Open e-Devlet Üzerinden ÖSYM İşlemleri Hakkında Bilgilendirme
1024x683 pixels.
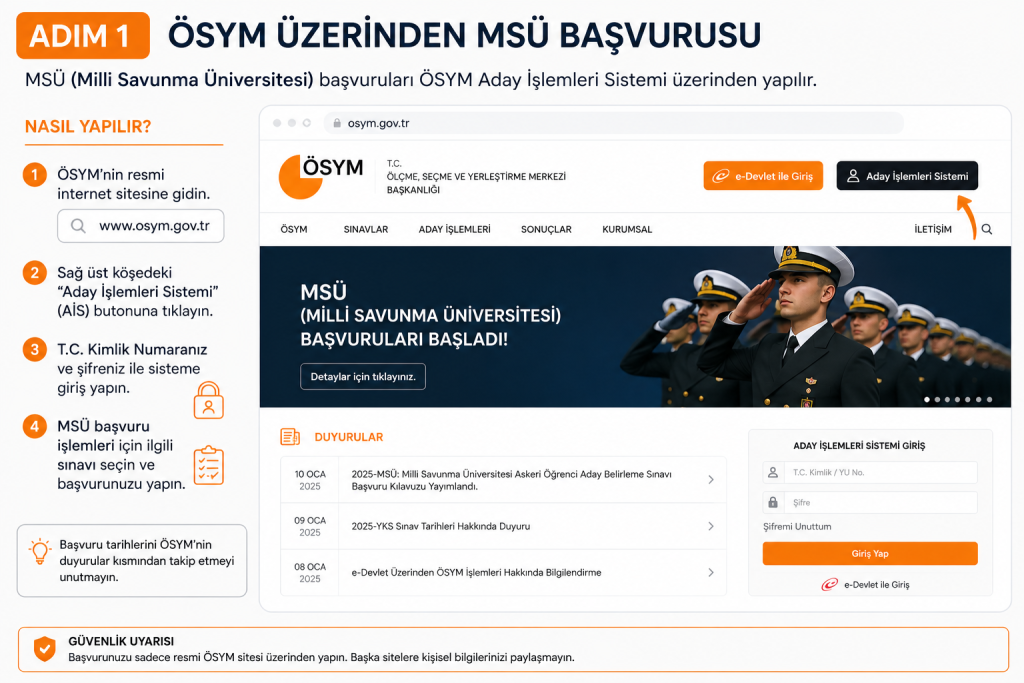[x=476, y=573]
